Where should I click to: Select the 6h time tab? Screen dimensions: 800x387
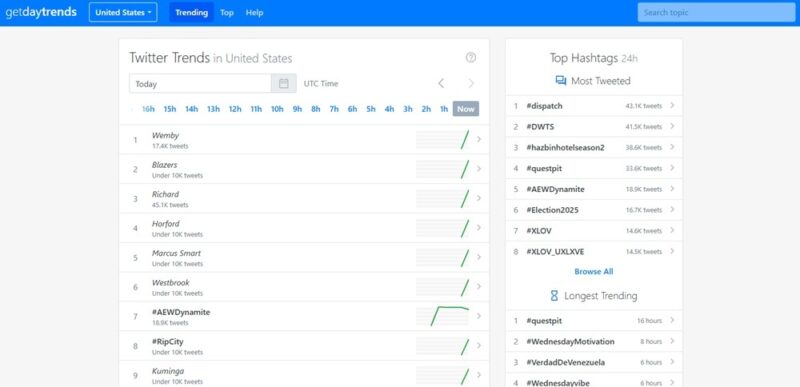352,109
